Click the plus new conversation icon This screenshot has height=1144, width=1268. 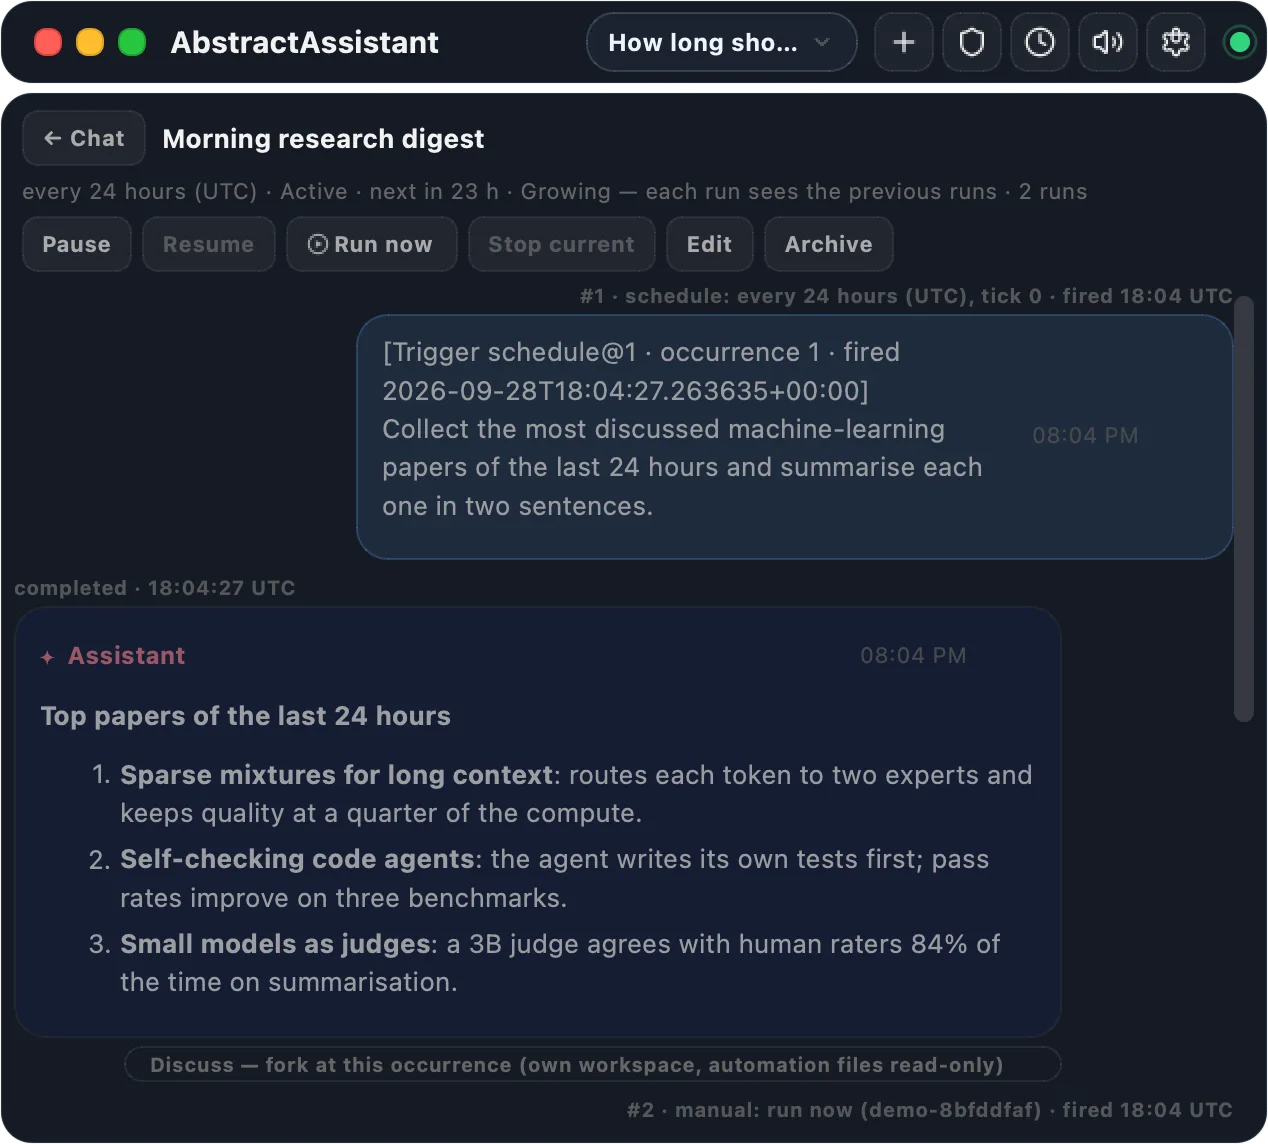[x=904, y=42]
